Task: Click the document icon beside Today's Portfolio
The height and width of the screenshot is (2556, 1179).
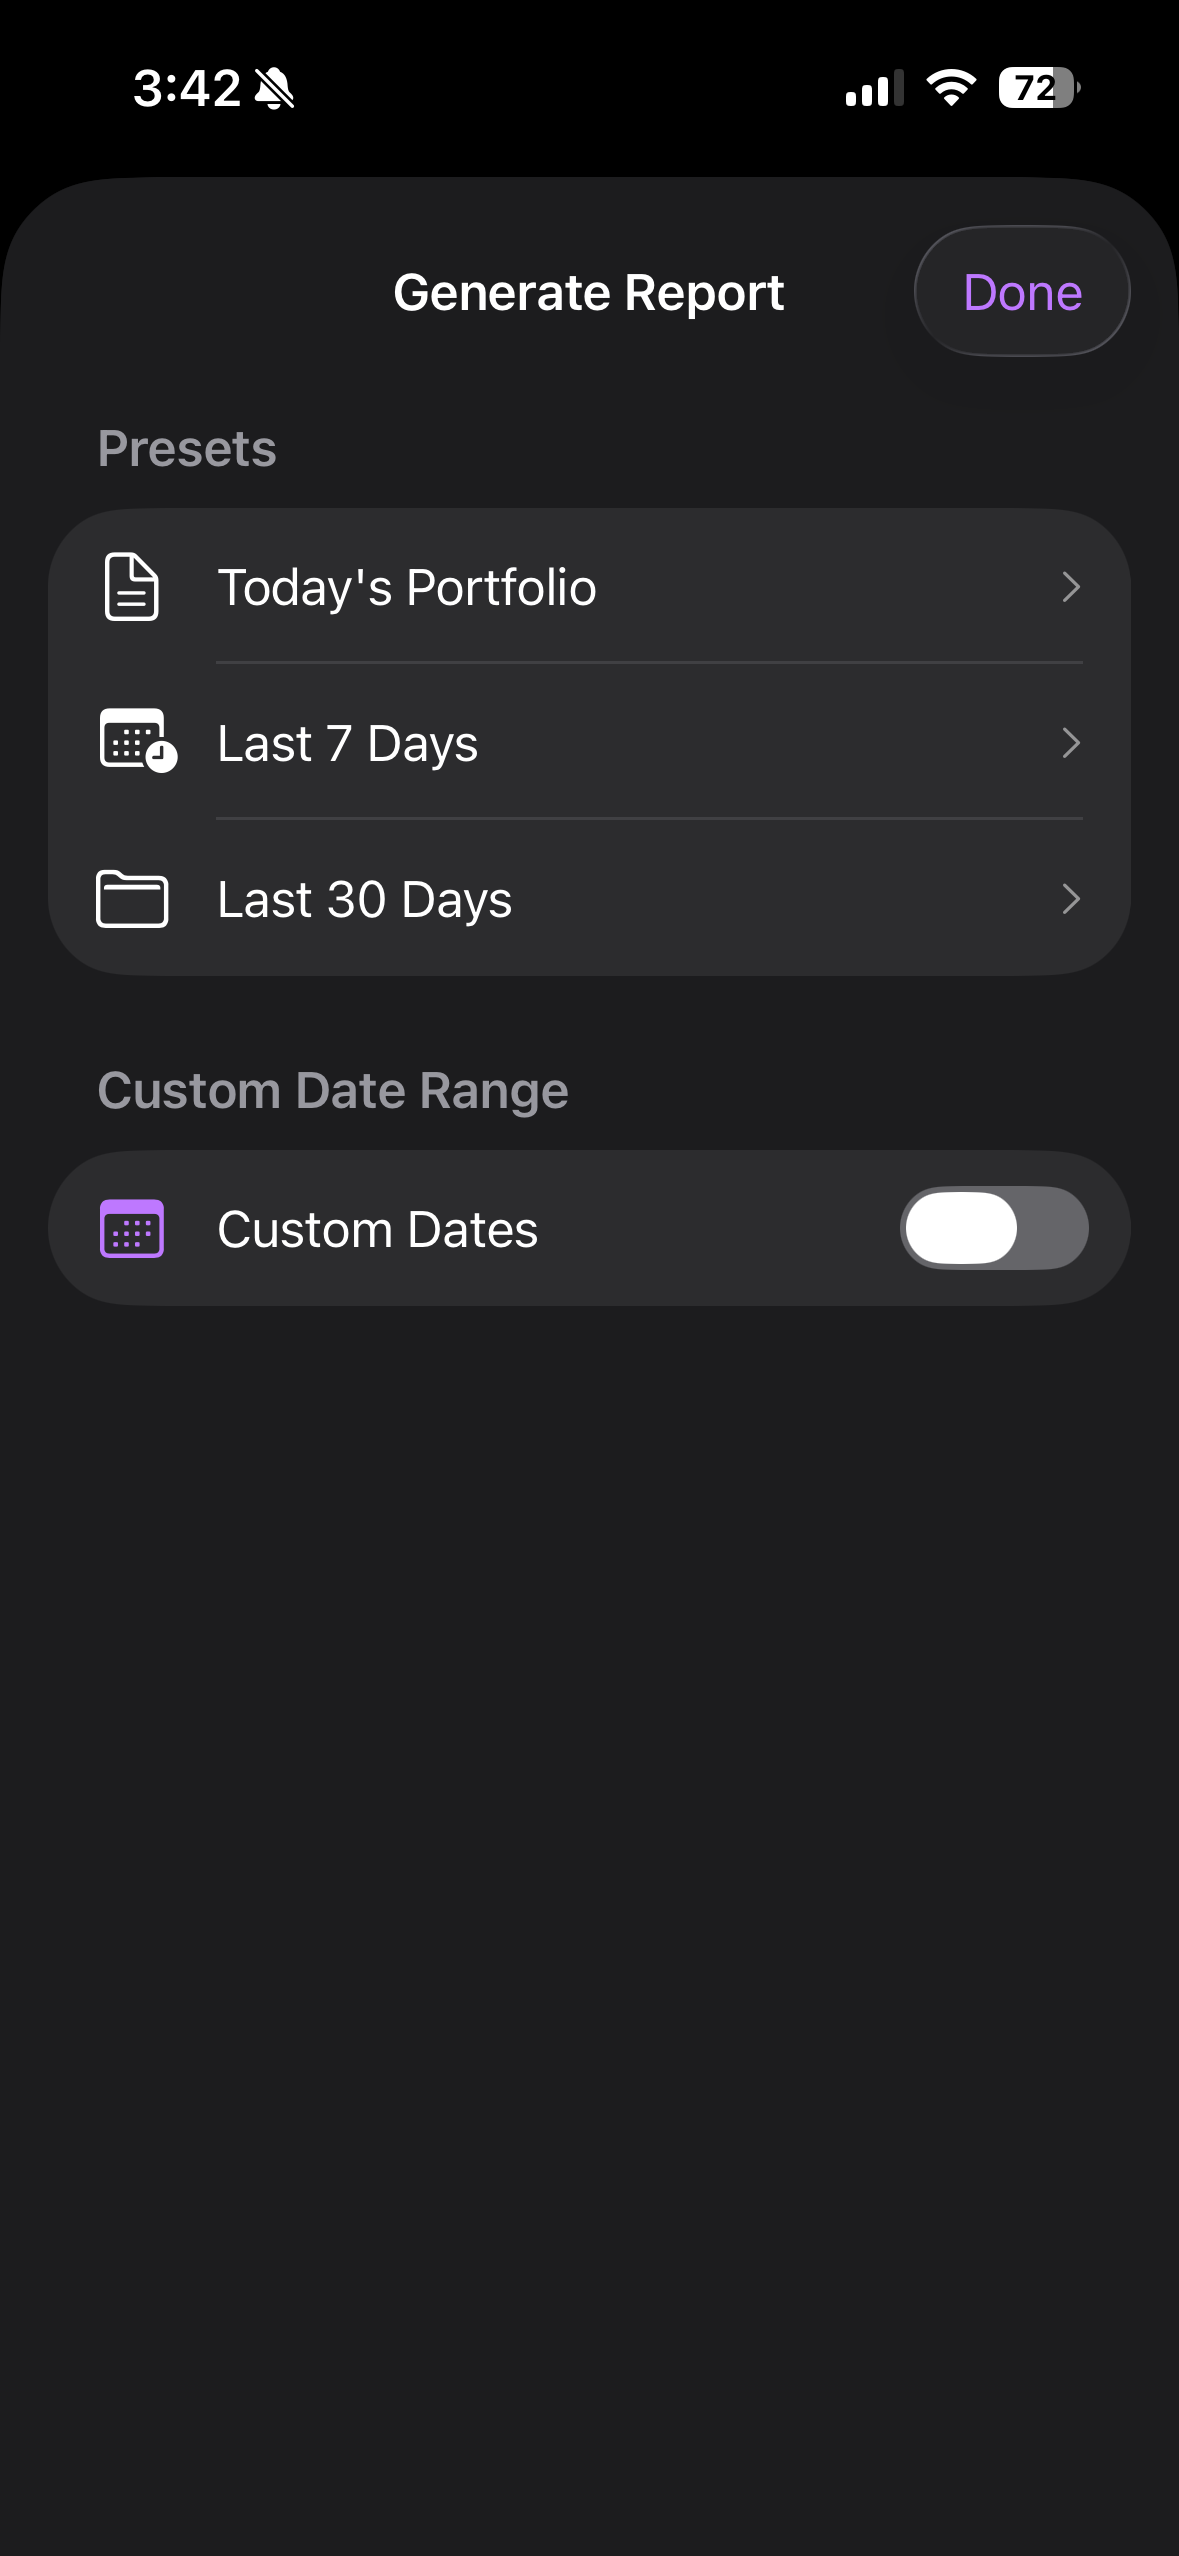Action: pyautogui.click(x=132, y=587)
